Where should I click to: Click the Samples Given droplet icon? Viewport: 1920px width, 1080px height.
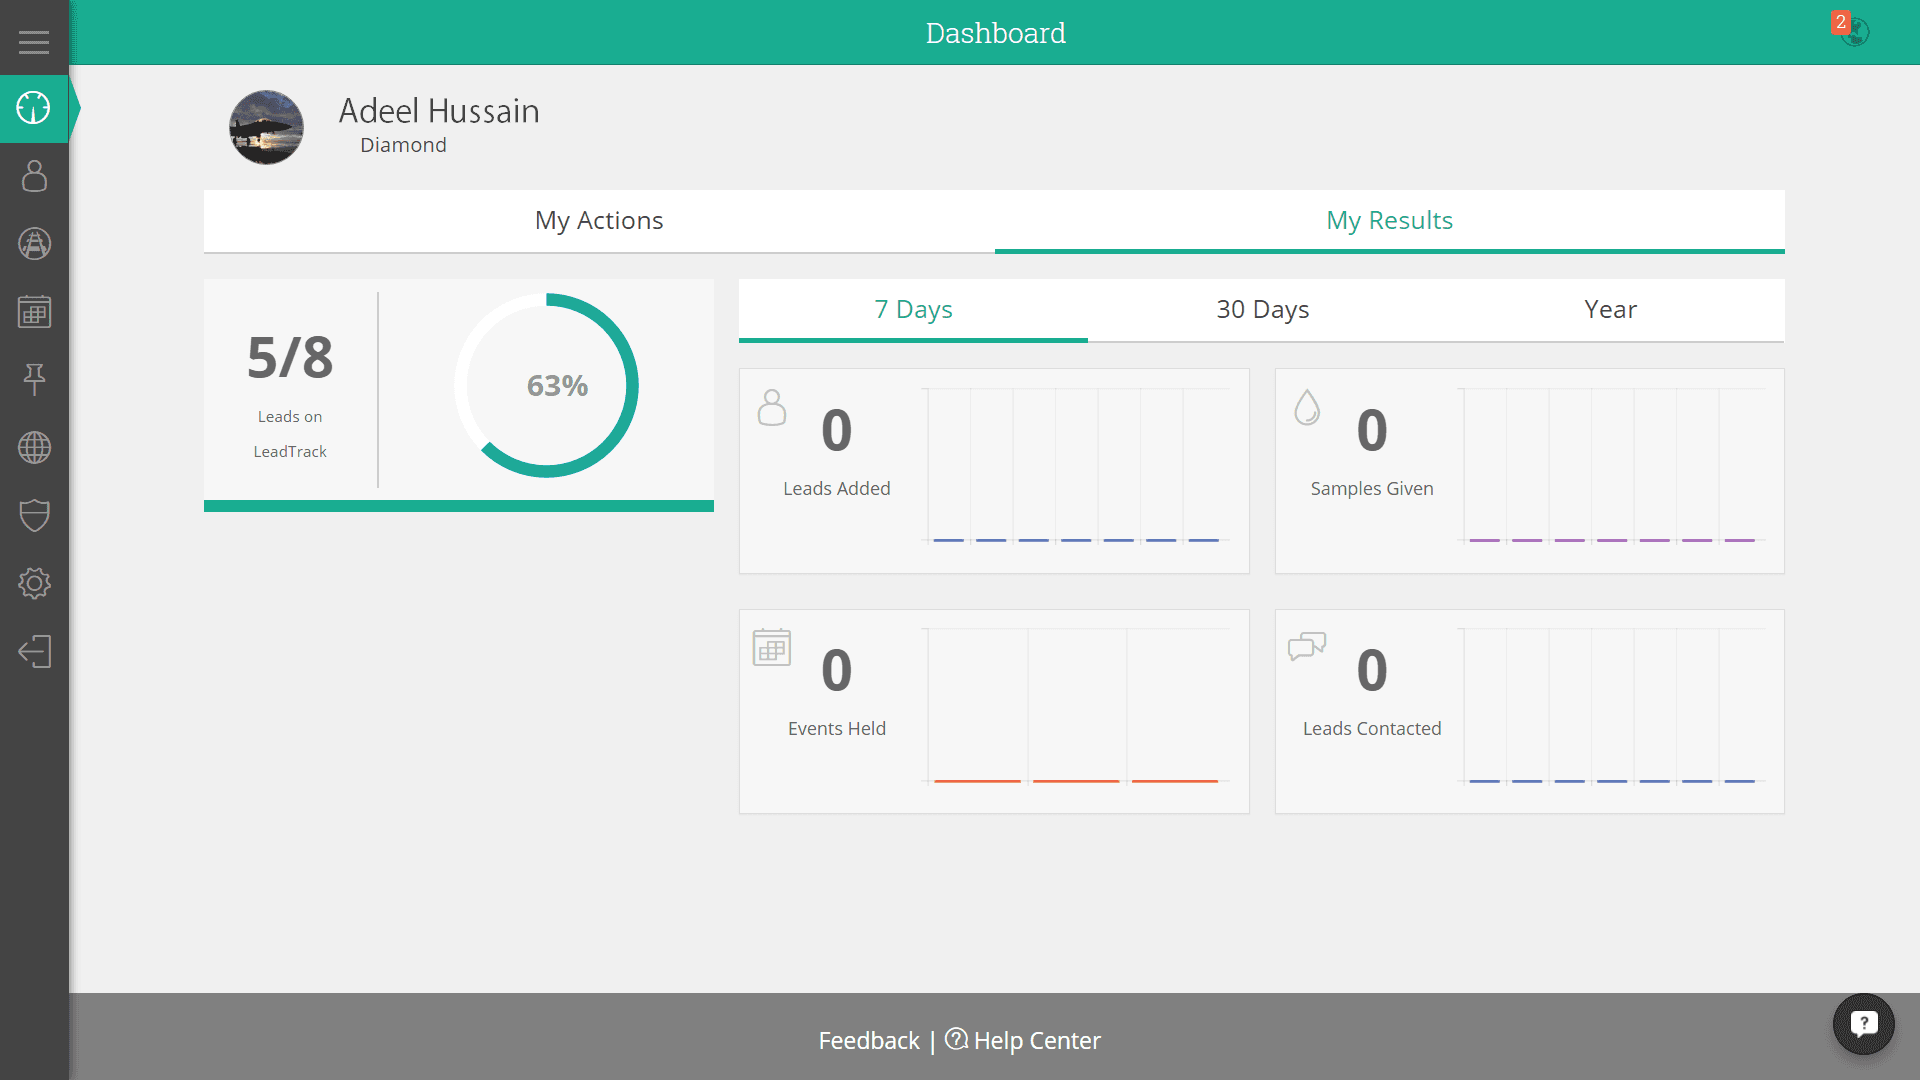[1307, 408]
